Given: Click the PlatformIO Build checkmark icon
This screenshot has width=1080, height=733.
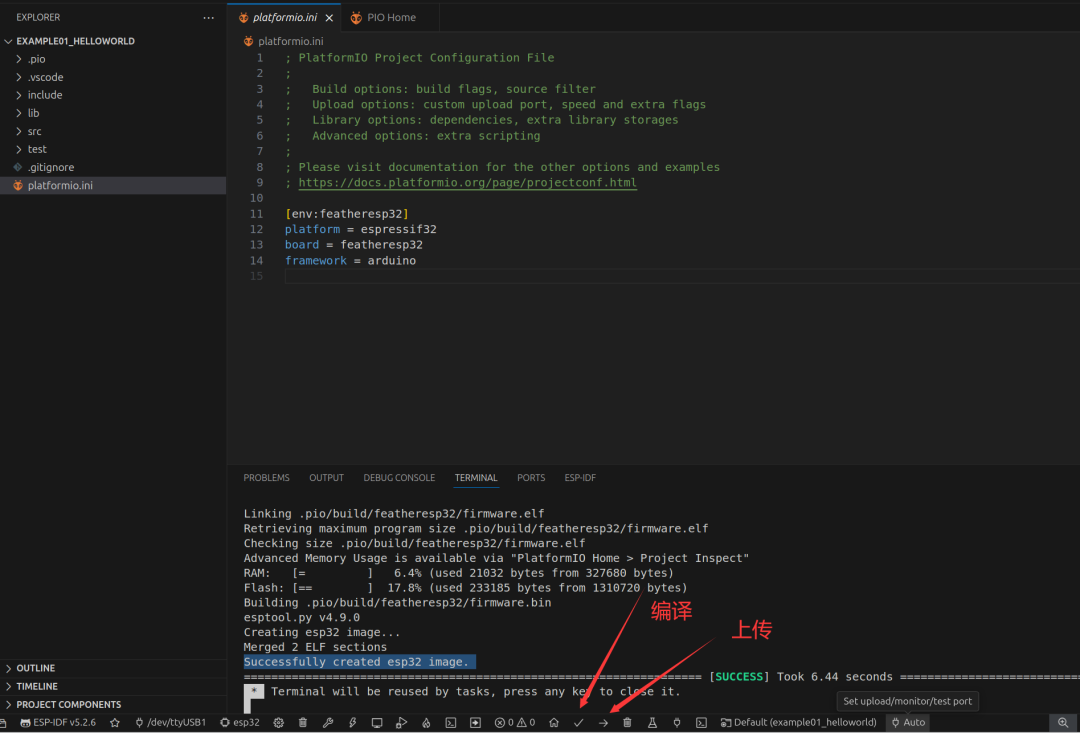Looking at the screenshot, I should (579, 723).
